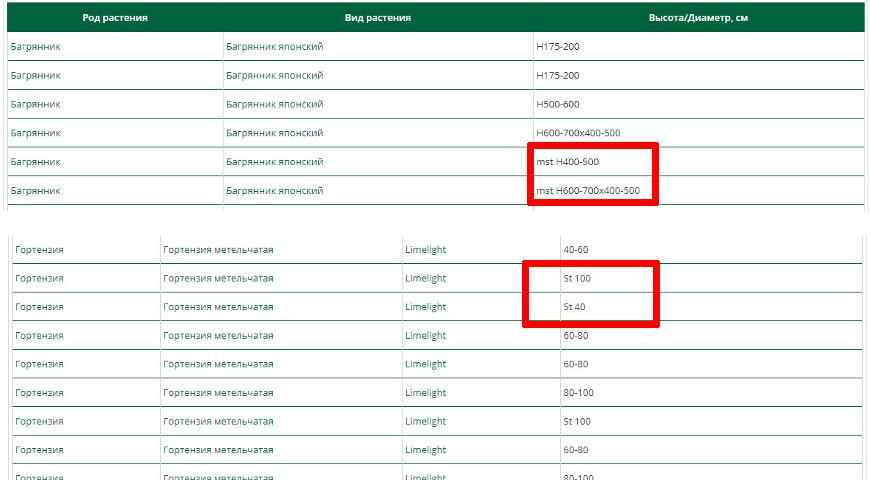Select the H500-600 height cell
This screenshot has width=870, height=480.
558,104
